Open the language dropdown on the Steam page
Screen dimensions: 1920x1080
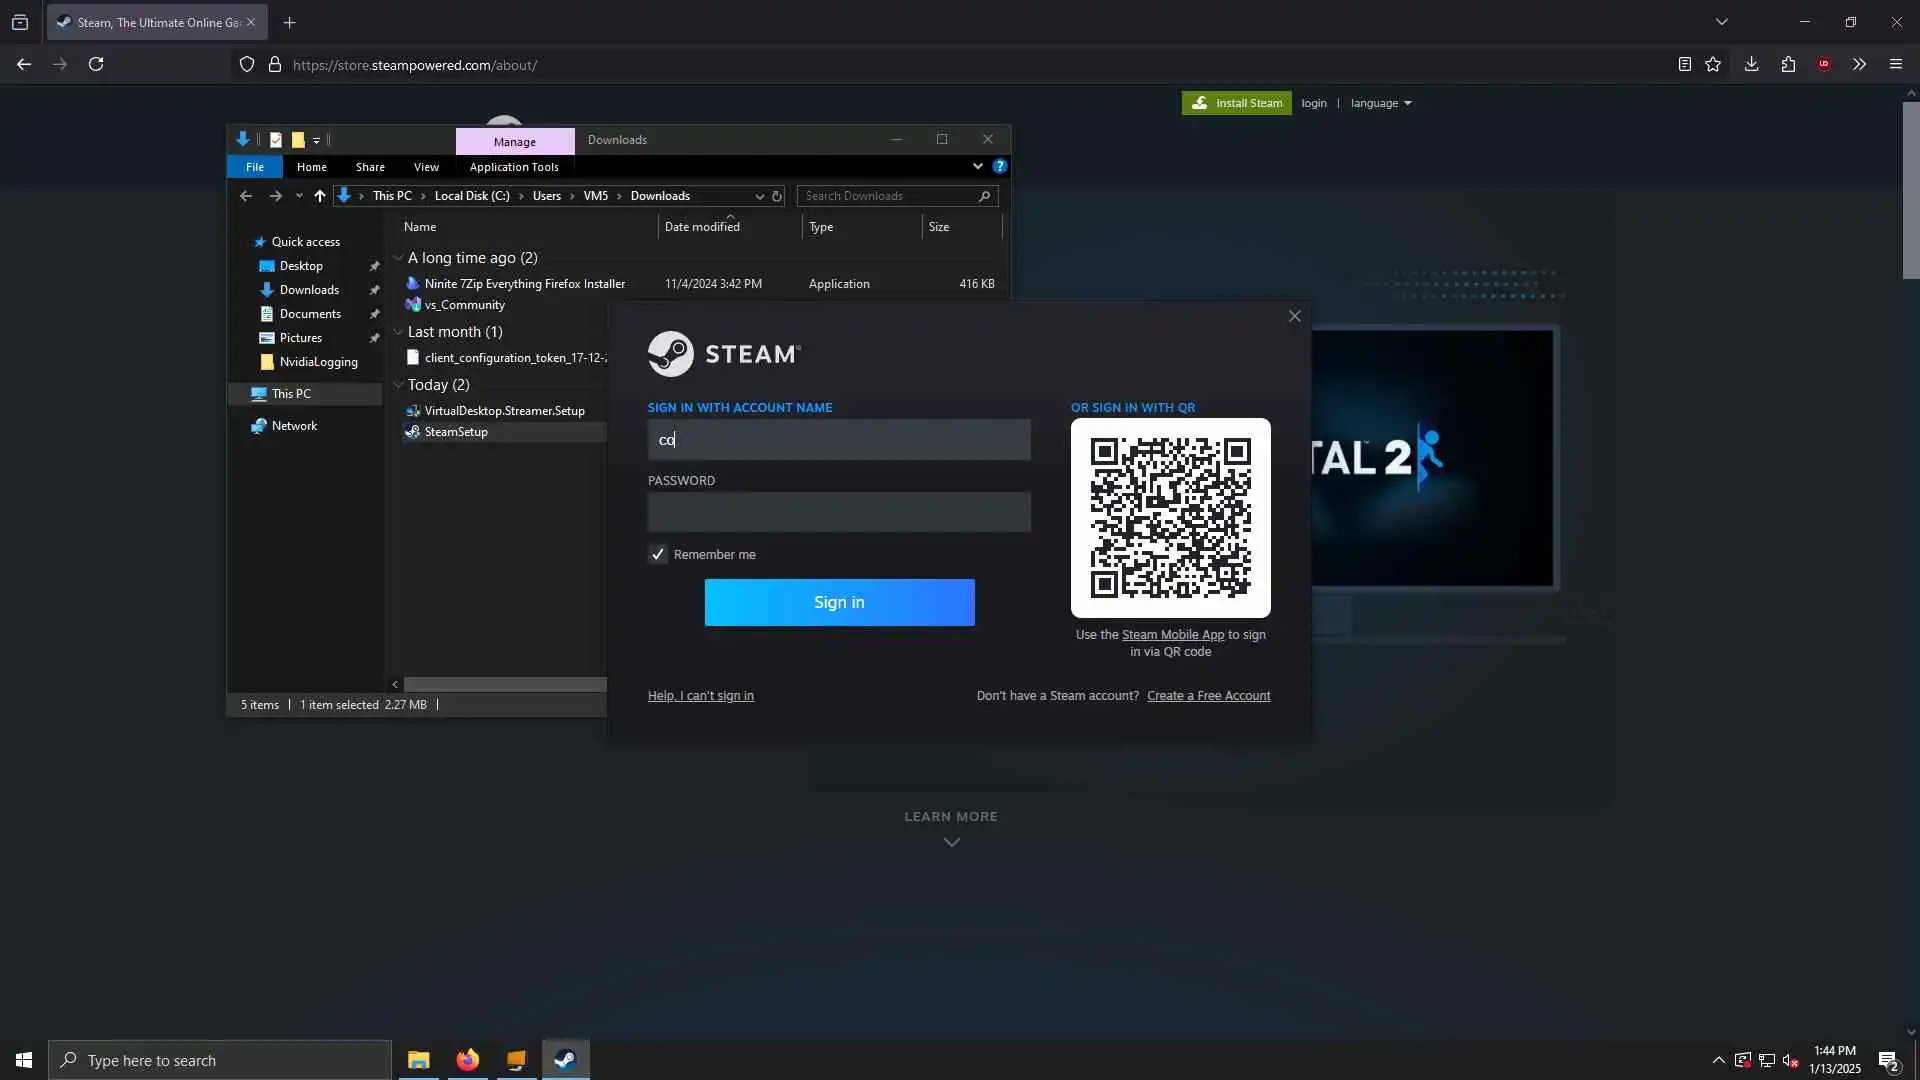pyautogui.click(x=1380, y=103)
